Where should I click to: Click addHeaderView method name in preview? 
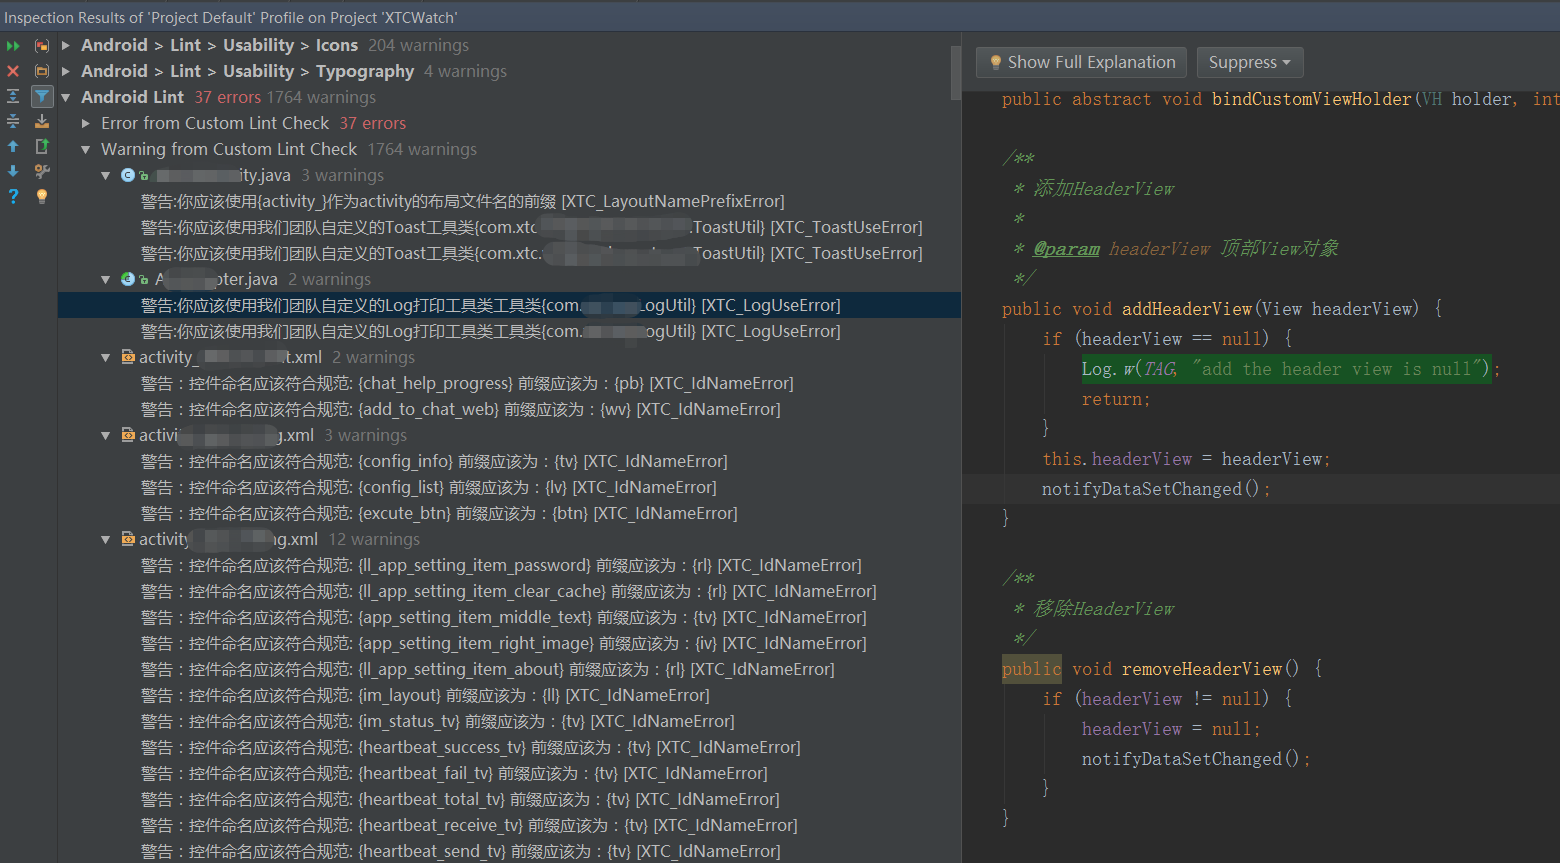click(1187, 309)
